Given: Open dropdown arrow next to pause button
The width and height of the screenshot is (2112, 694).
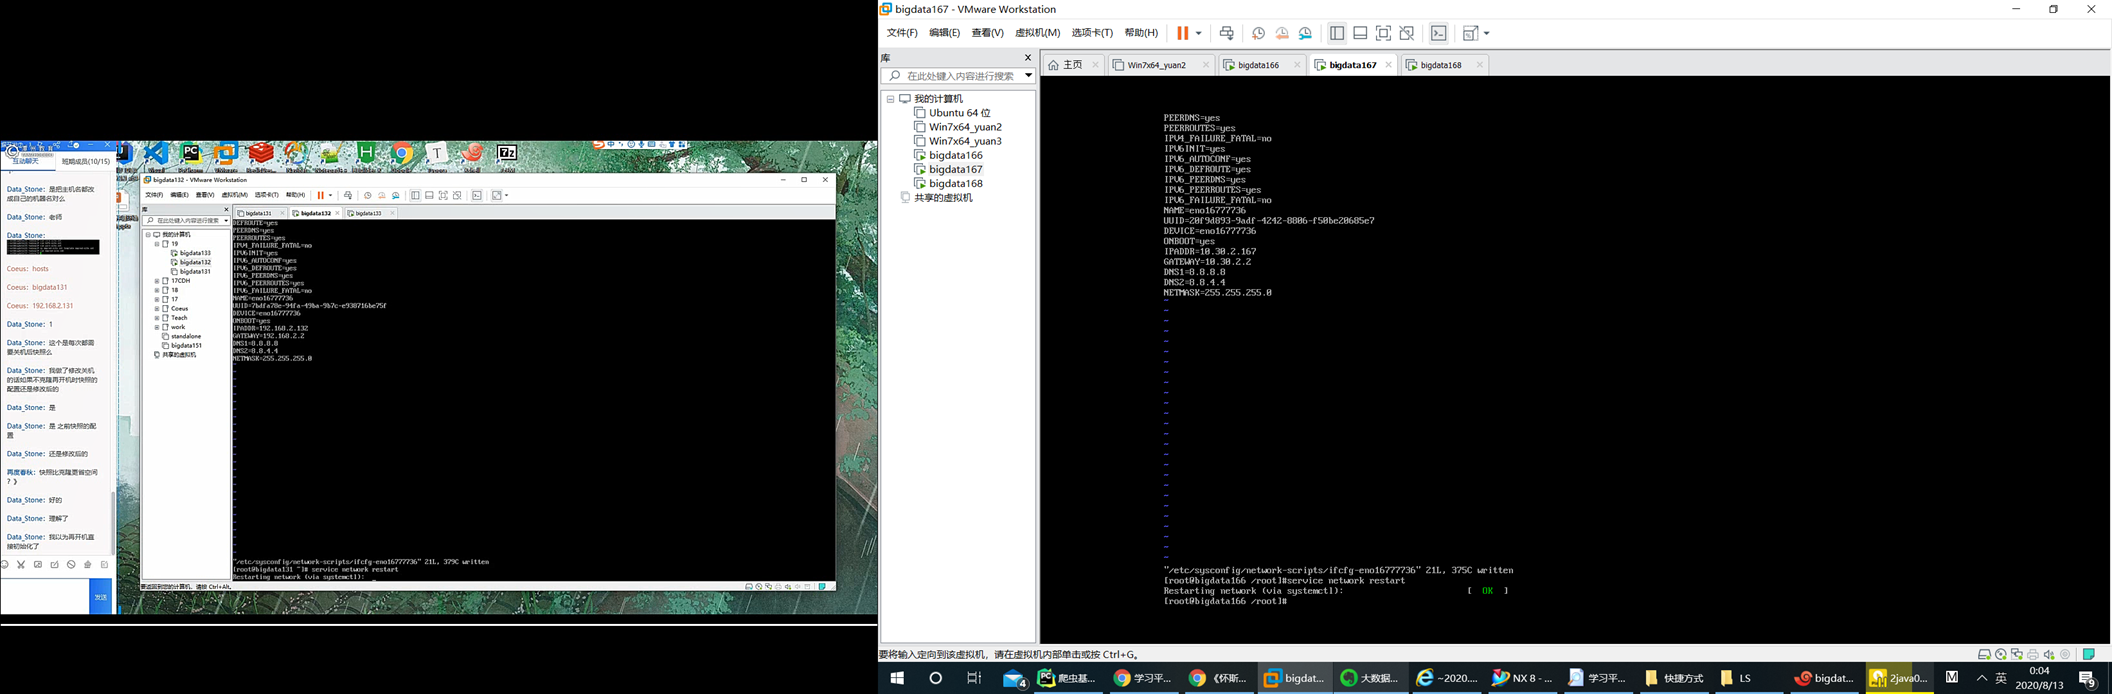Looking at the screenshot, I should pos(1199,33).
